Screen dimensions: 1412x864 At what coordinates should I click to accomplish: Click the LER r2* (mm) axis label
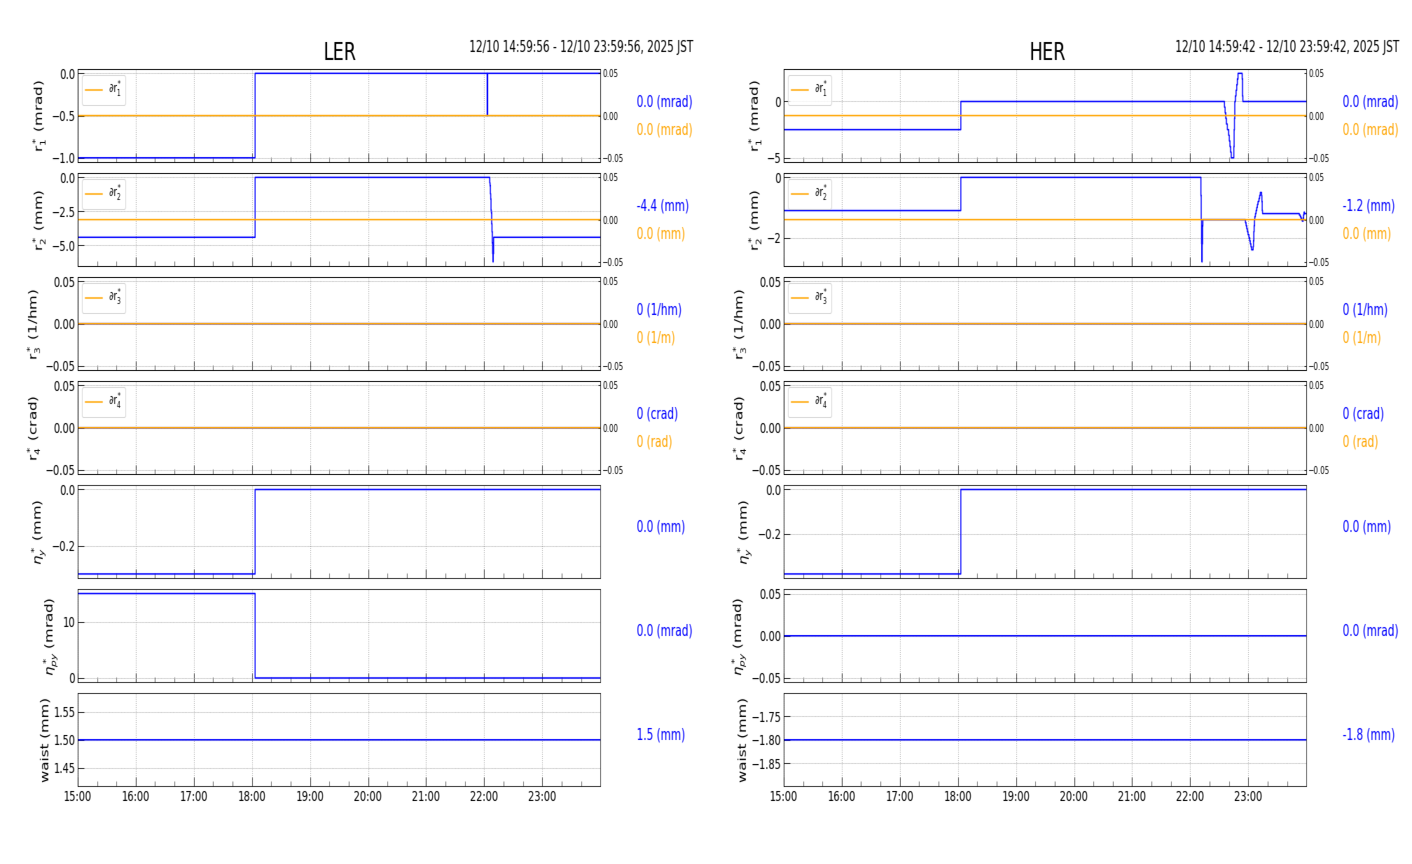[40, 220]
